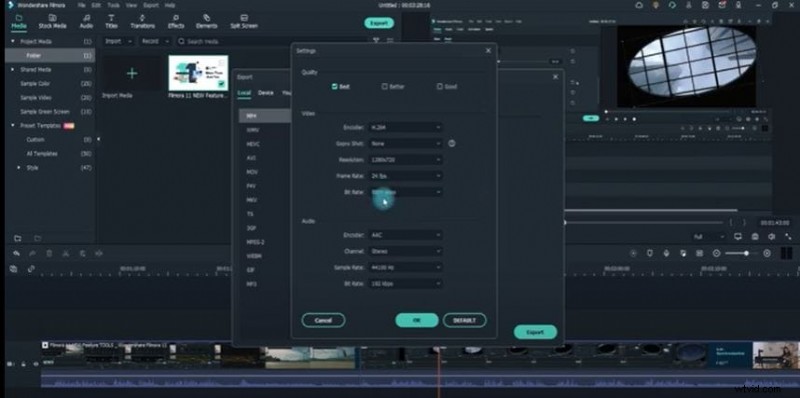Click Cancel in Settings dialog
This screenshot has width=800, height=398.
pos(323,320)
